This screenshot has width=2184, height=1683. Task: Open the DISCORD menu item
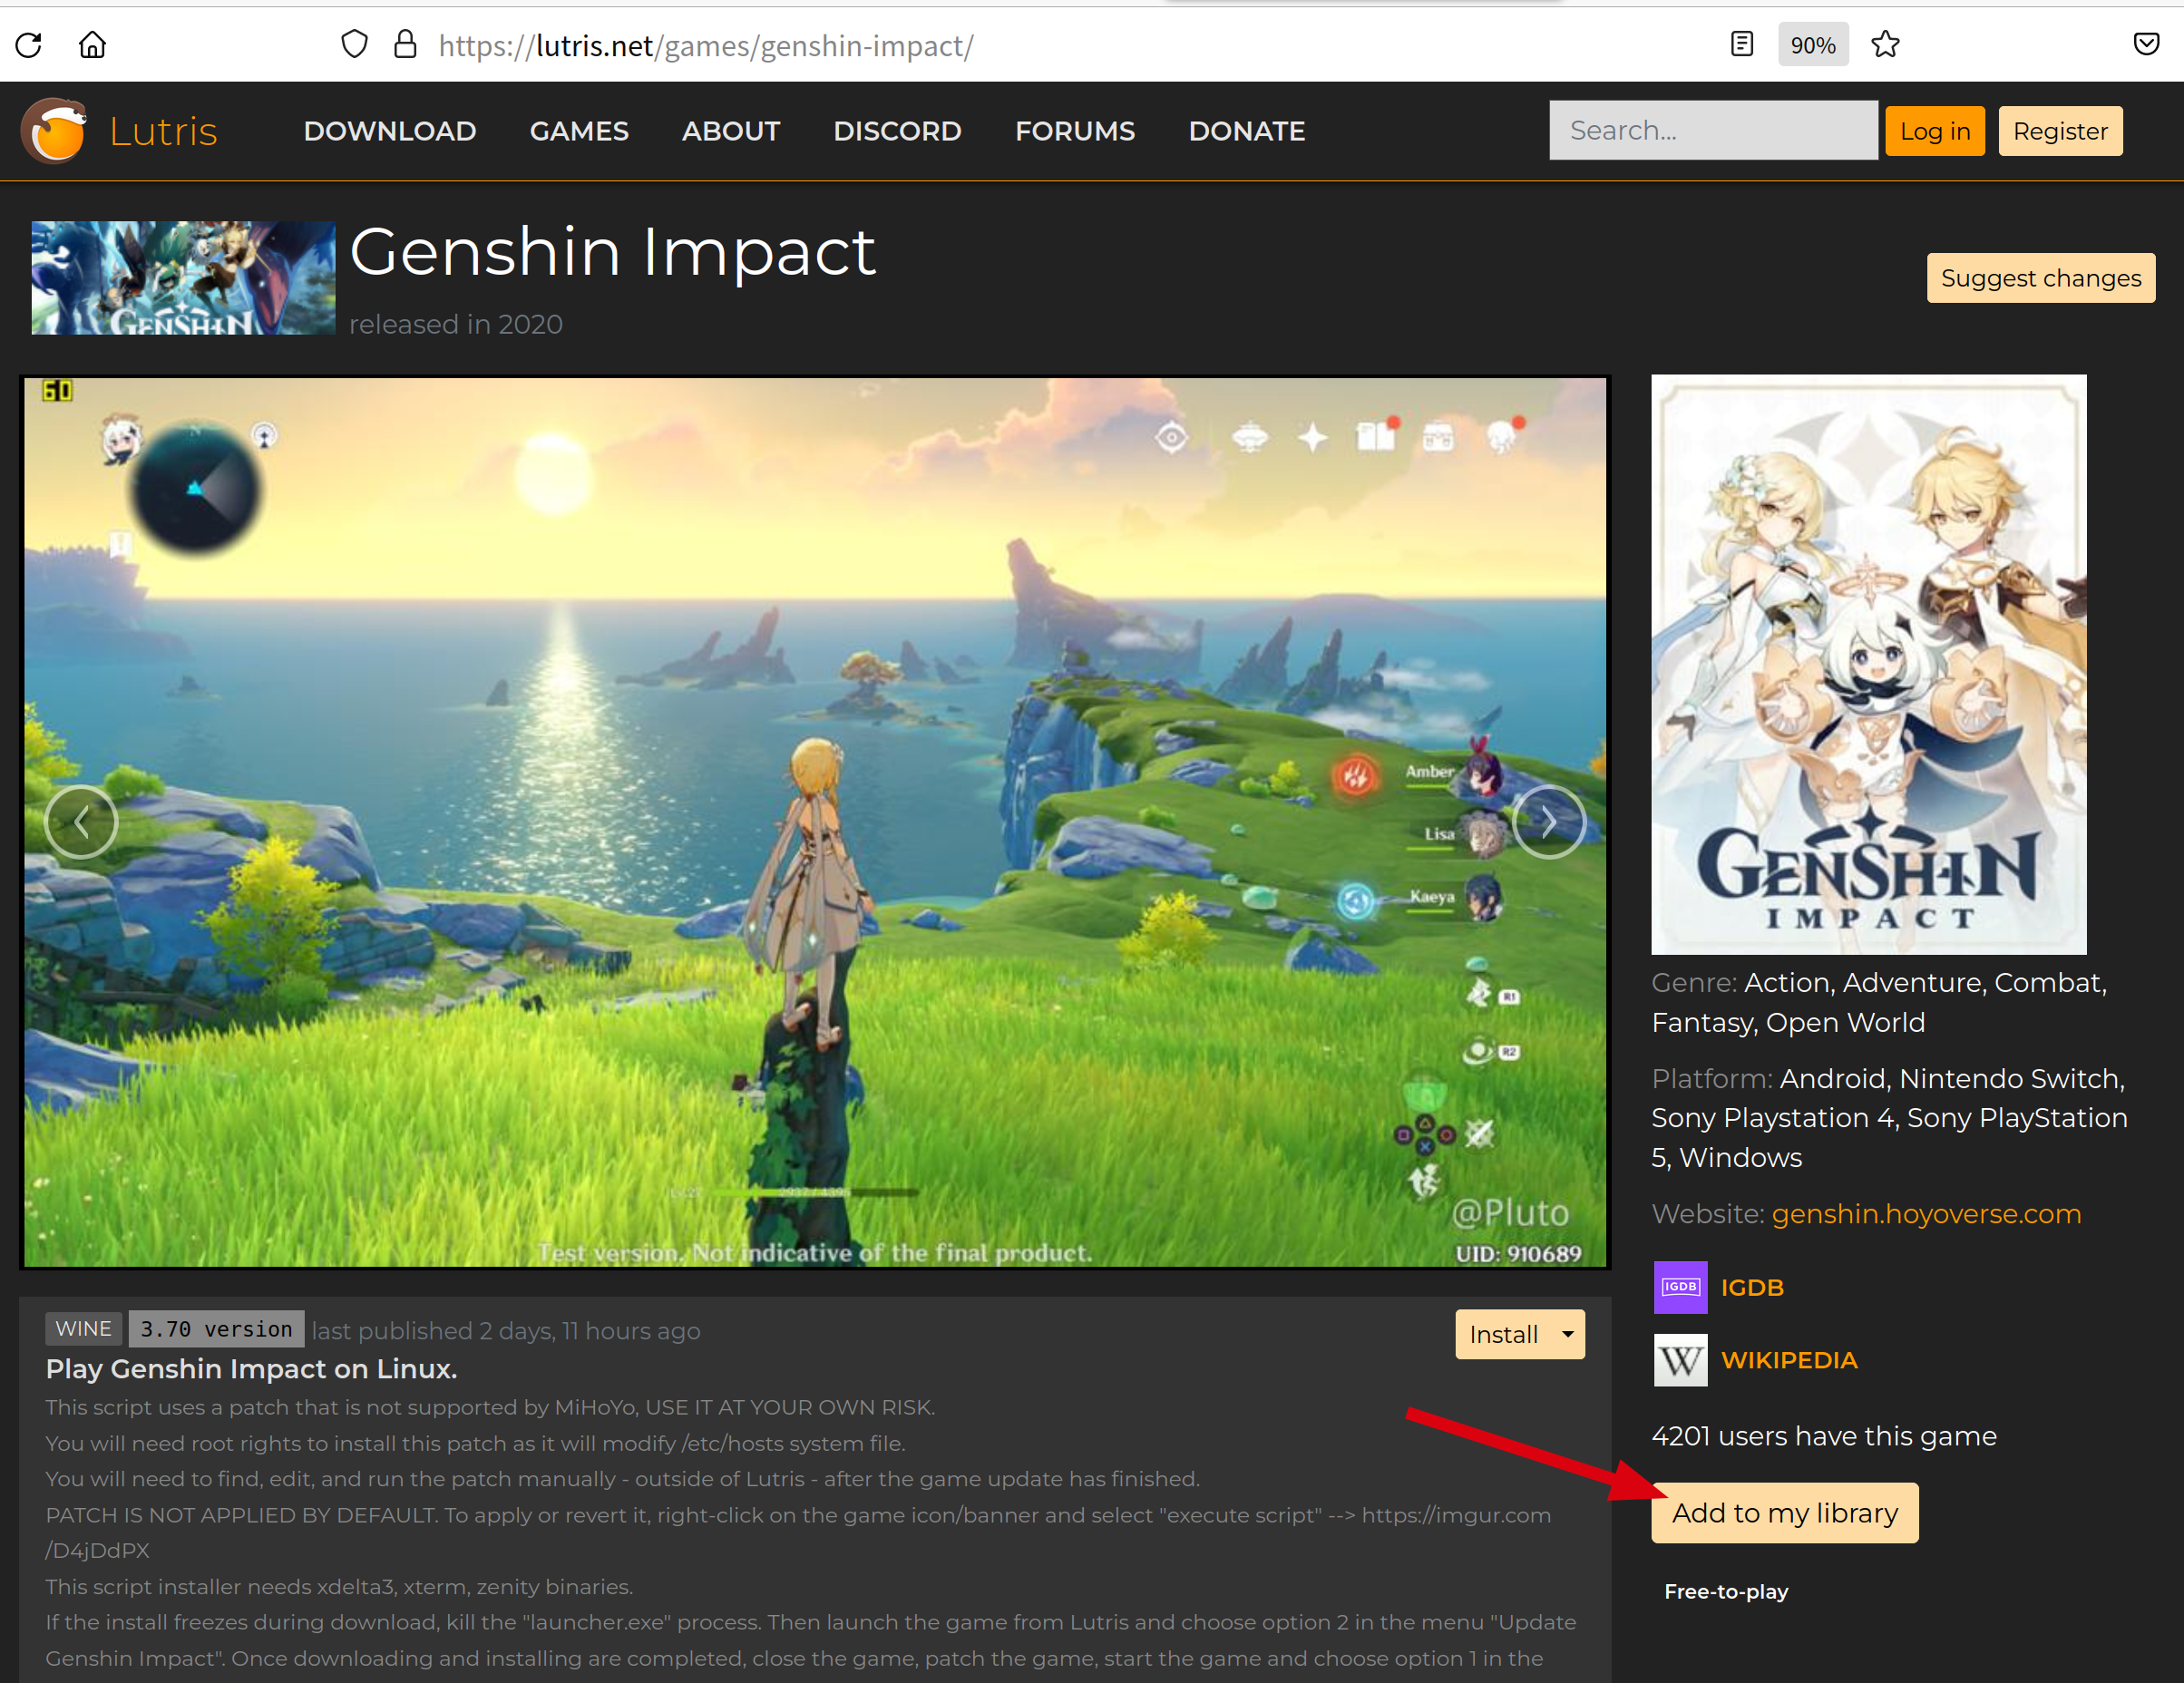point(897,131)
